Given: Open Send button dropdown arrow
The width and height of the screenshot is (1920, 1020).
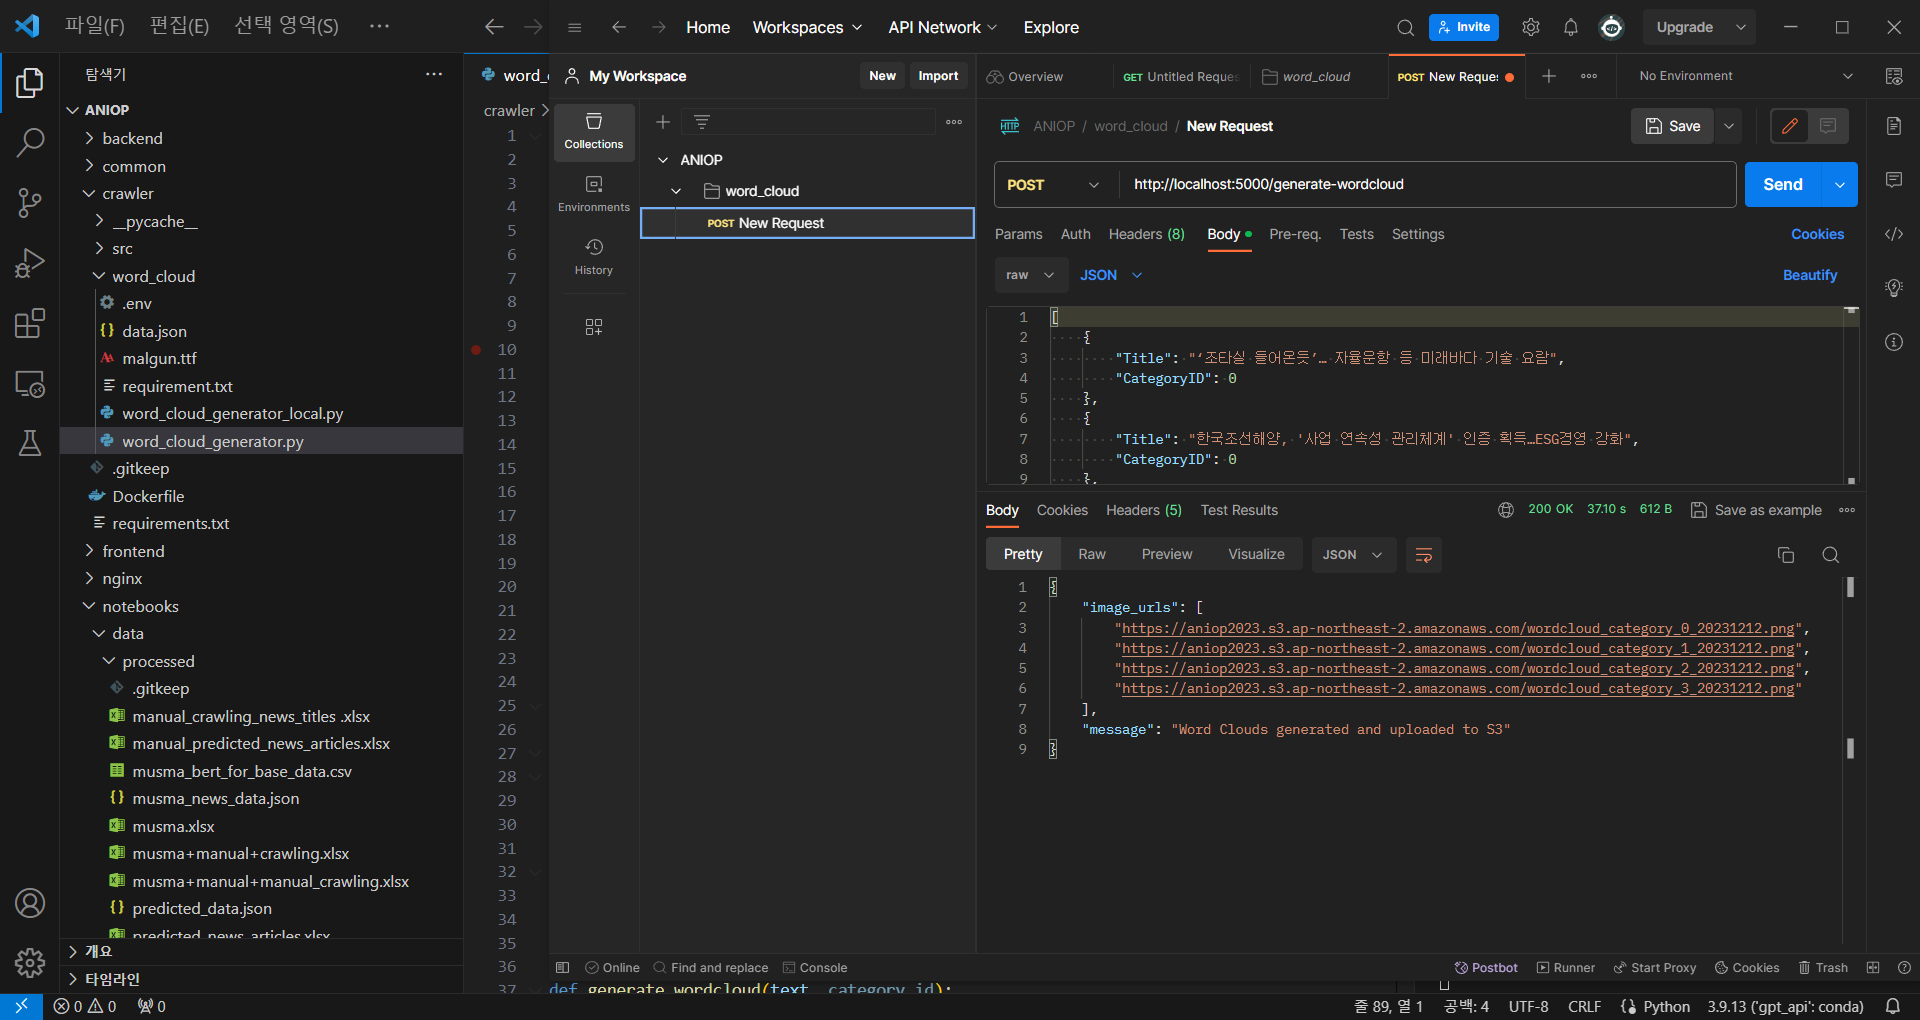Looking at the screenshot, I should (1840, 185).
